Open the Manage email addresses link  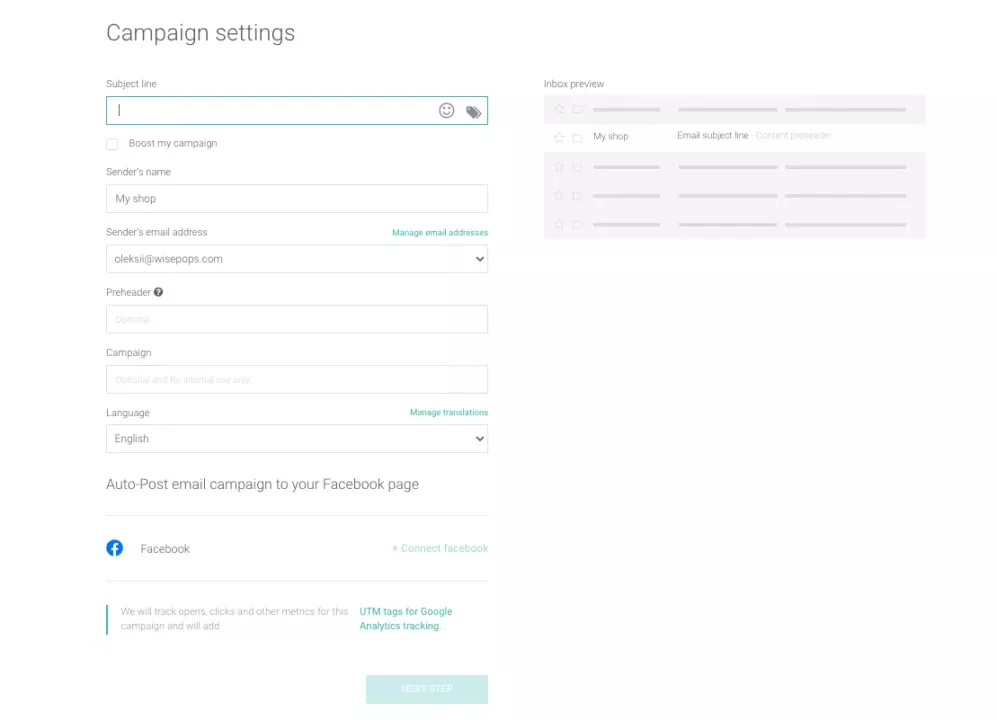440,233
